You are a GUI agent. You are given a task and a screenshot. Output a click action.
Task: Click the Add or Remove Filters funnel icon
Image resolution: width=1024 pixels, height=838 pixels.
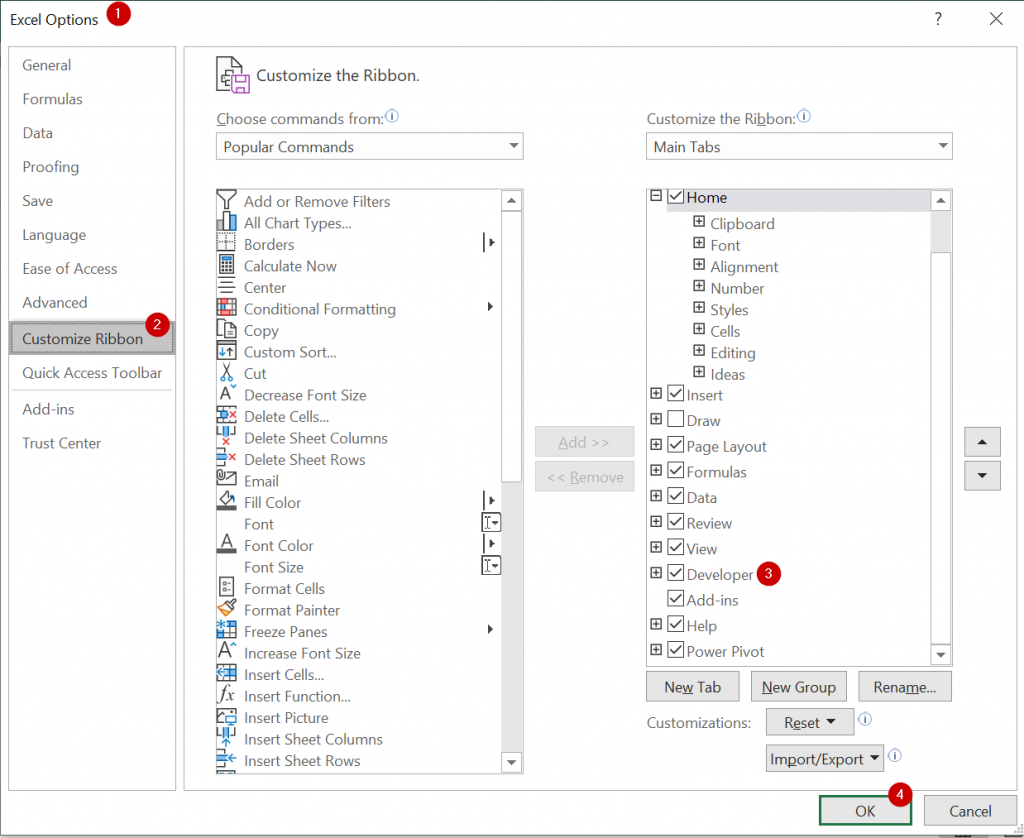[x=226, y=201]
